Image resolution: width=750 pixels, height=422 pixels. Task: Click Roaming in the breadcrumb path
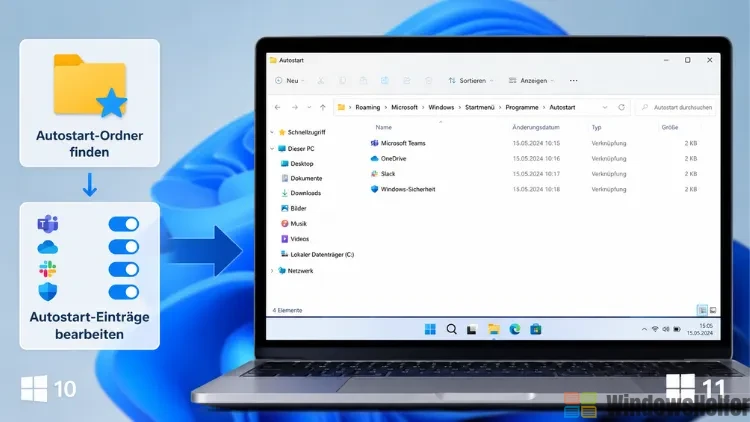point(367,108)
